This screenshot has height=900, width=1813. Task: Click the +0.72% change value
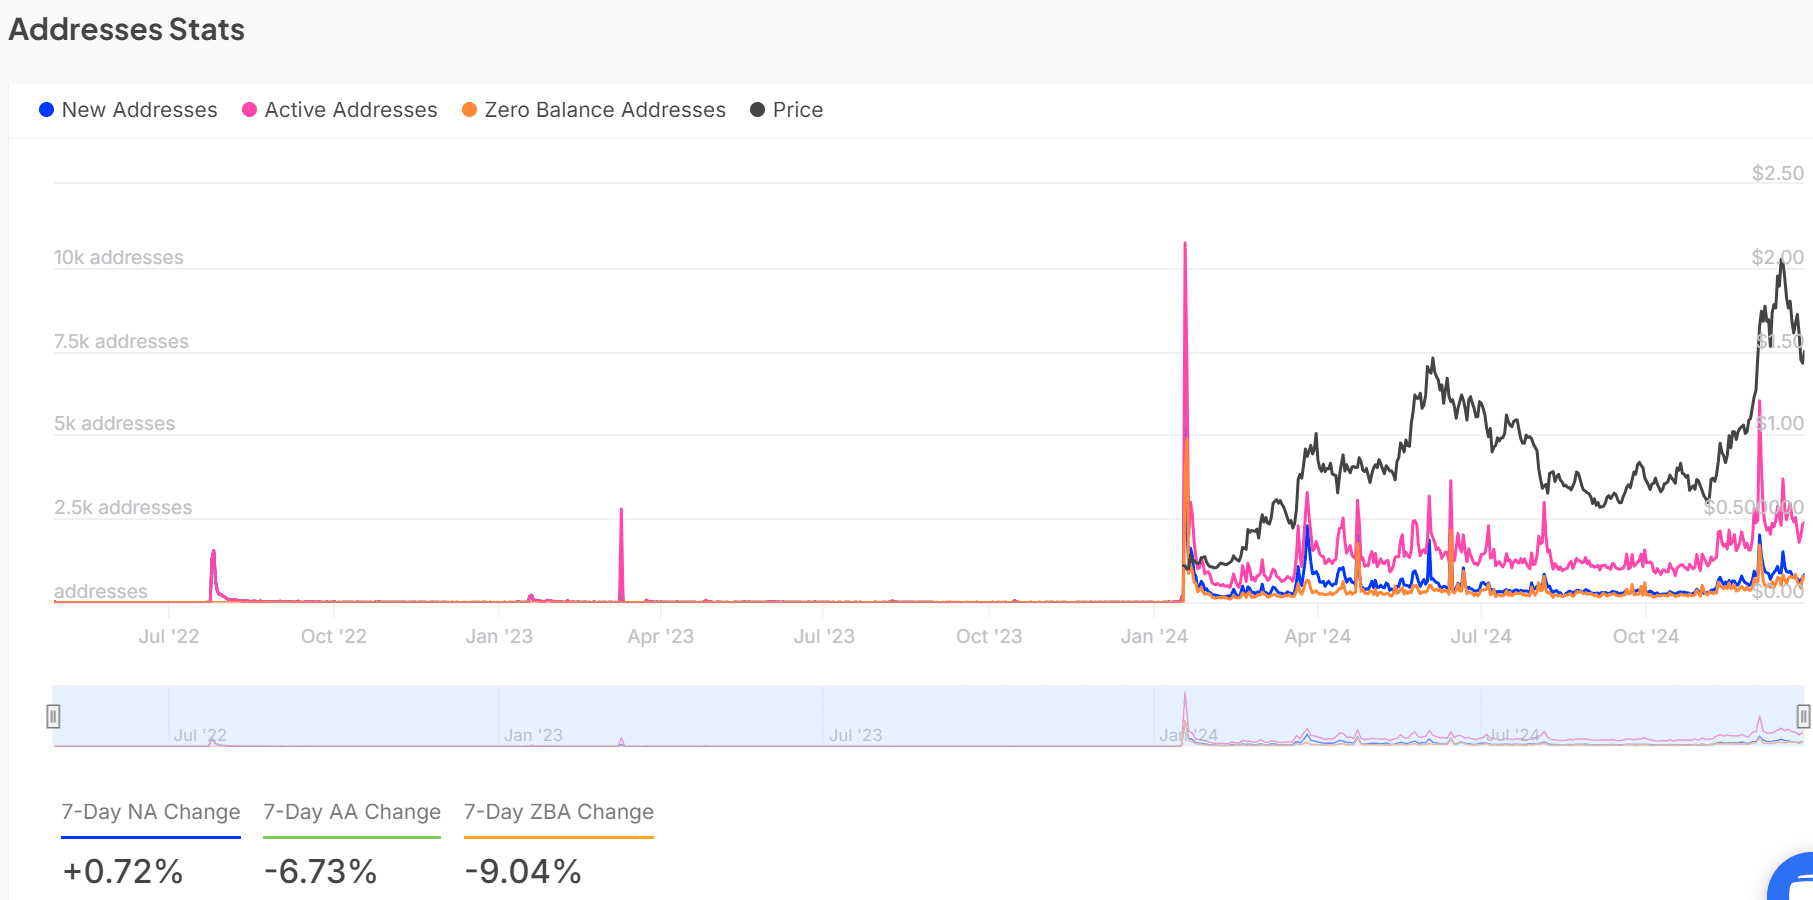click(122, 871)
